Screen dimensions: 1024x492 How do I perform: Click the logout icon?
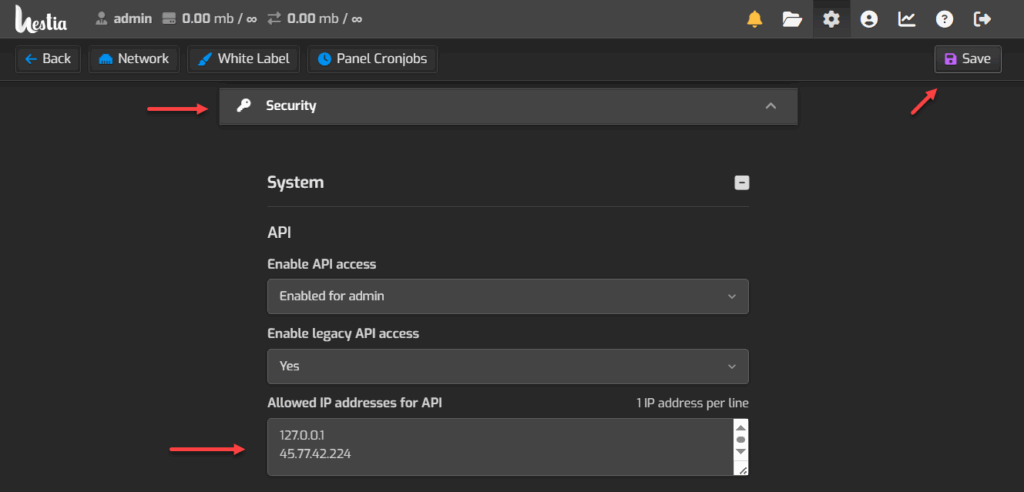(982, 19)
